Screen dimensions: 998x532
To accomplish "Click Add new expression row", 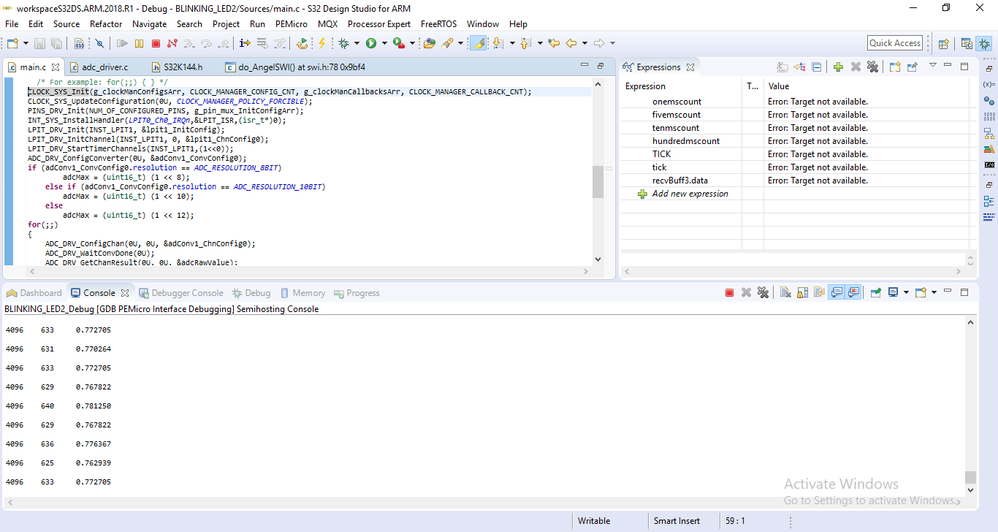I will pos(690,193).
